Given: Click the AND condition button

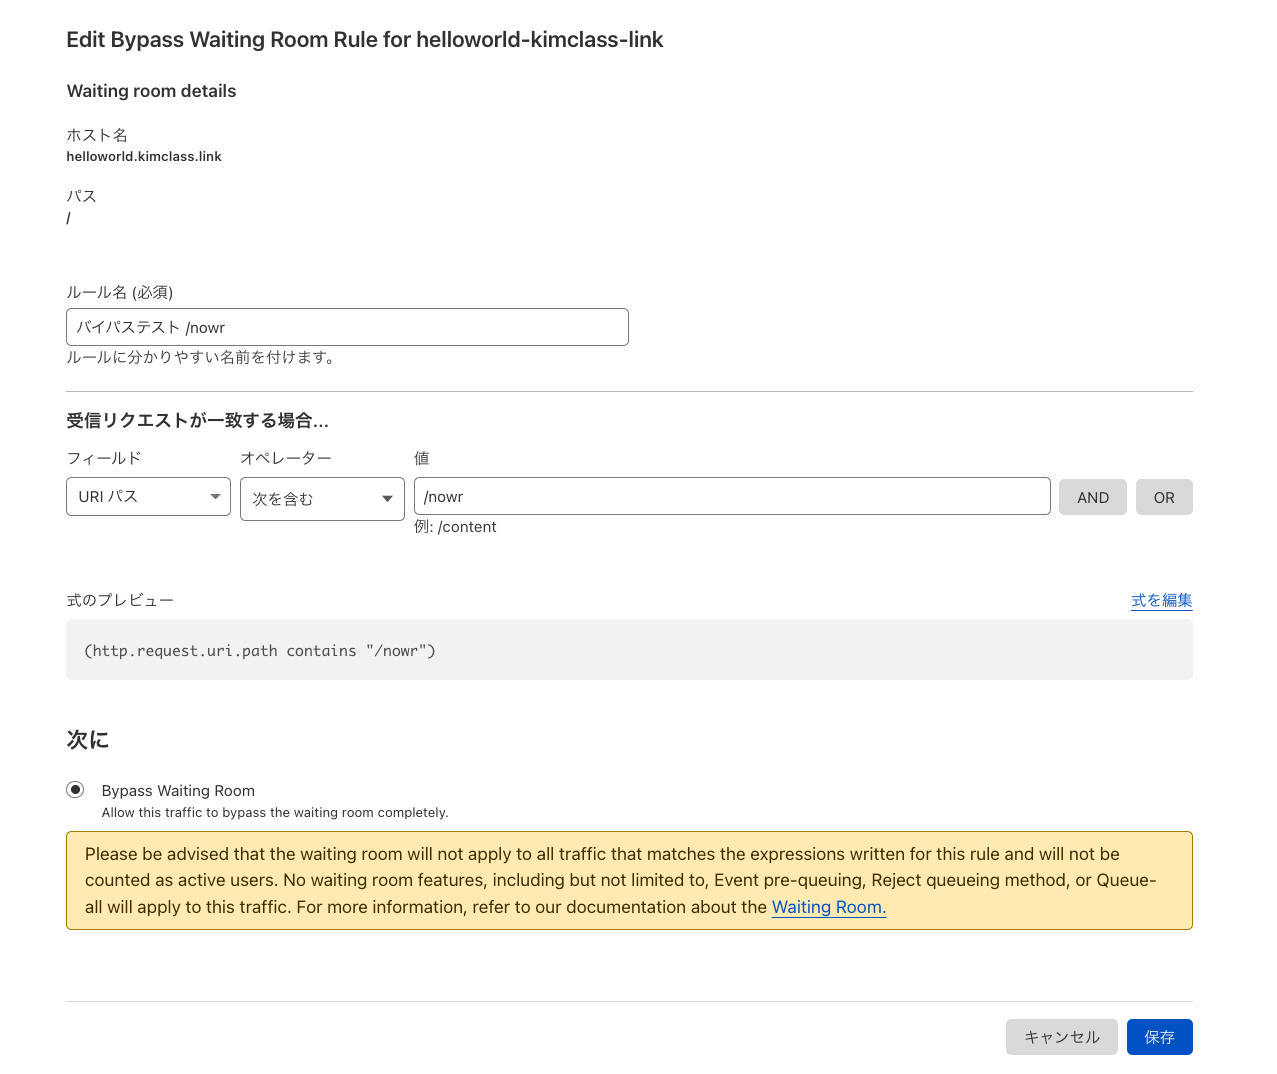Looking at the screenshot, I should pos(1092,496).
